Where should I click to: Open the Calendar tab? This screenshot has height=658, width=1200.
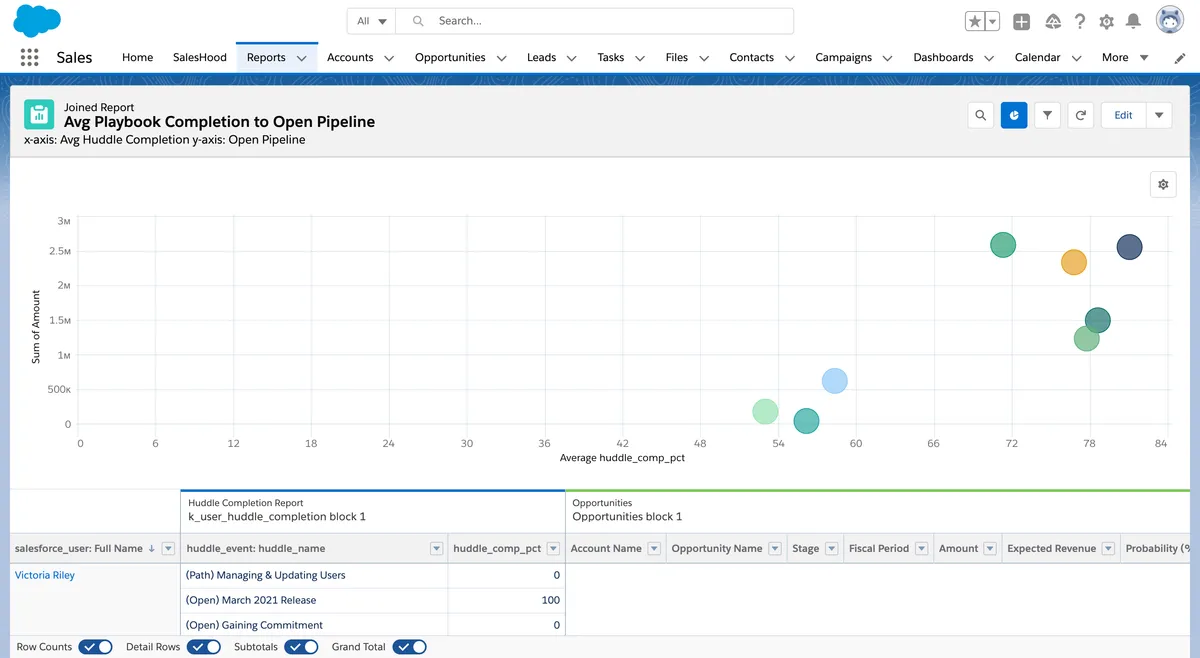coord(1038,57)
